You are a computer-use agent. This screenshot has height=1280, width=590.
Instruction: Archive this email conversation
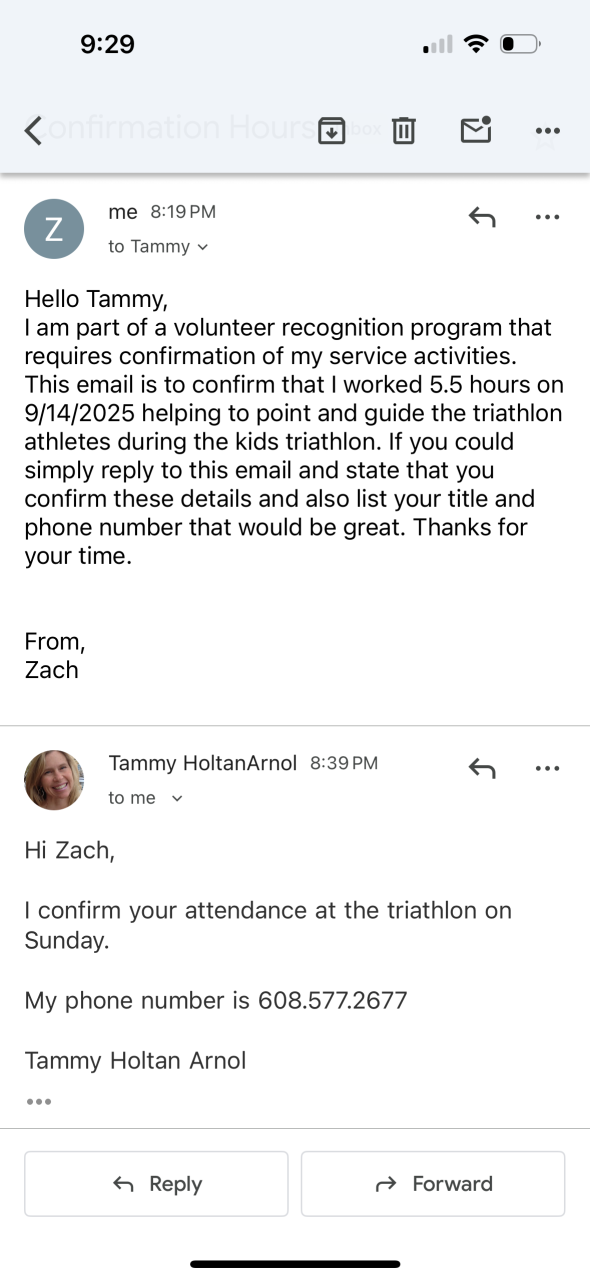click(x=331, y=130)
